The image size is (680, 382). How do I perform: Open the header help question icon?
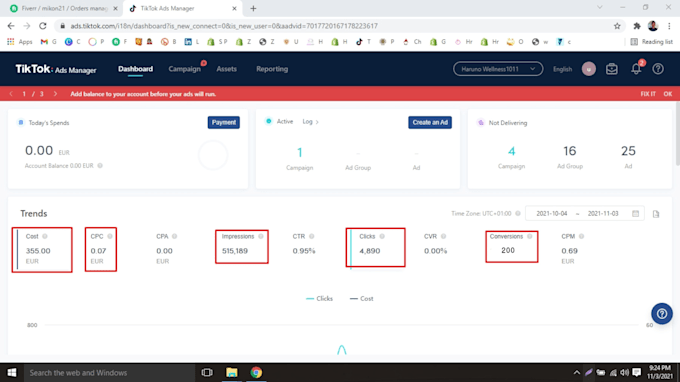coord(658,69)
